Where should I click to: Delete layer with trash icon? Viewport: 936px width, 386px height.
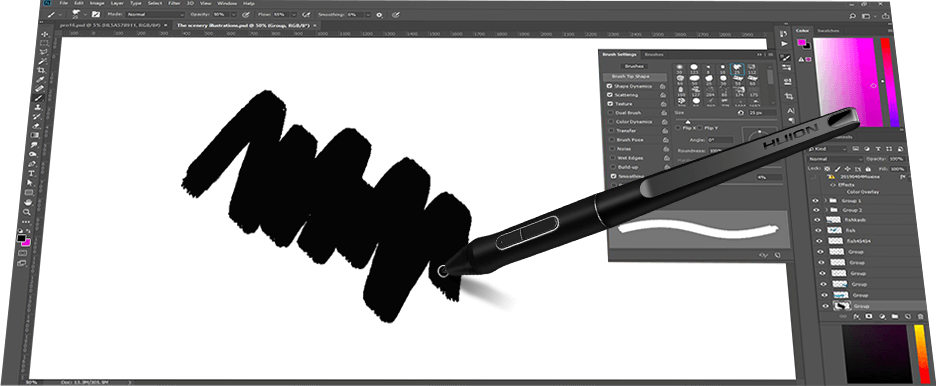(x=920, y=317)
